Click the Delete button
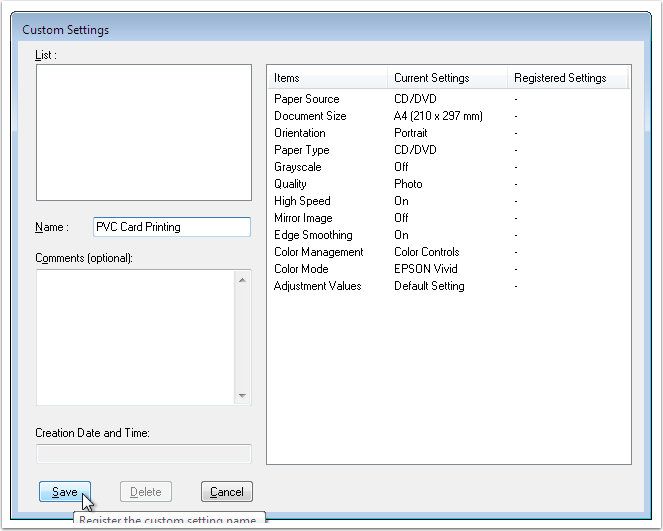 [x=146, y=492]
